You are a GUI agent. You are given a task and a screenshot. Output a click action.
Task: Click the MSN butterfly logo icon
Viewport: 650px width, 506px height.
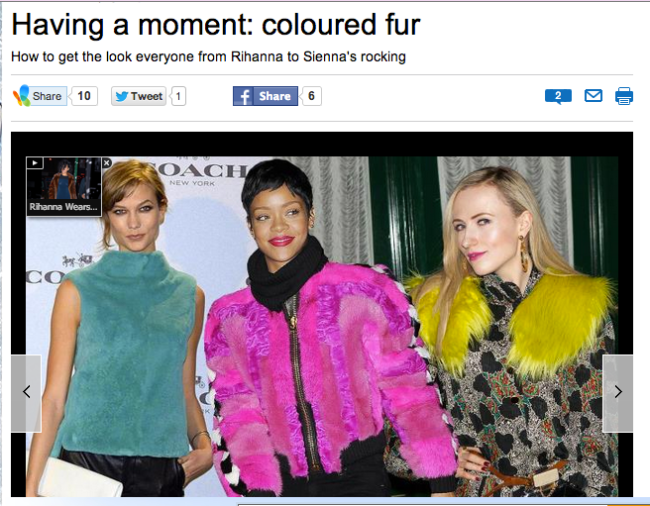click(22, 96)
